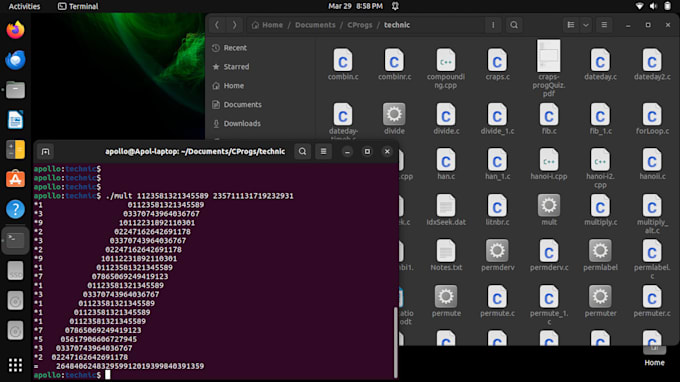Open the system status menu
Screen dimensions: 680x382
tap(653, 6)
